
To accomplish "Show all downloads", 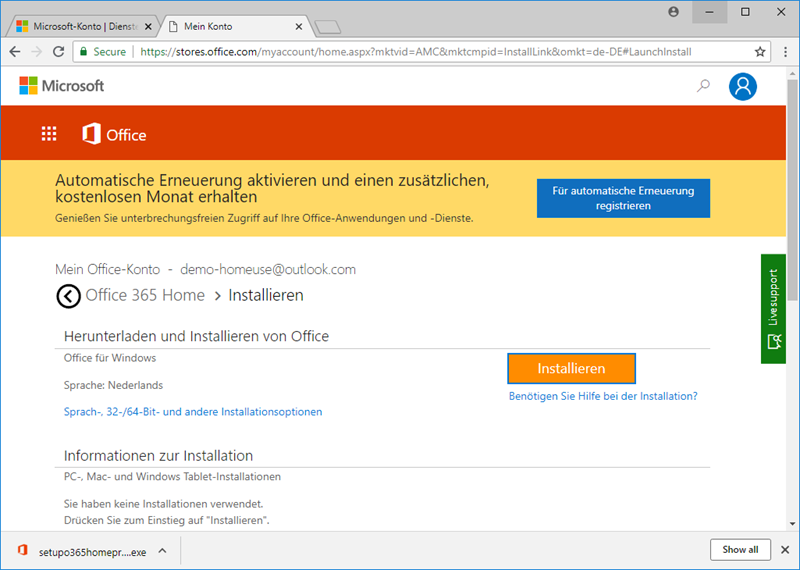I will (740, 550).
